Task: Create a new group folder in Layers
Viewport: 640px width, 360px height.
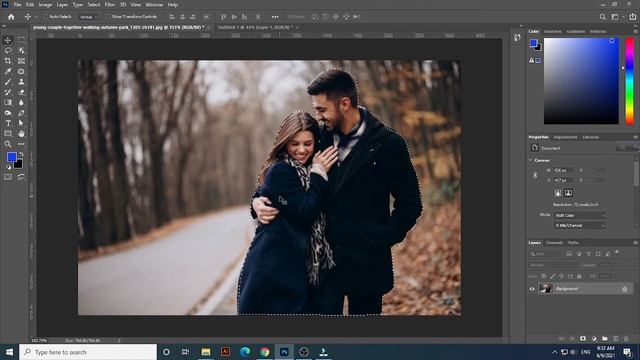Action: [604, 339]
